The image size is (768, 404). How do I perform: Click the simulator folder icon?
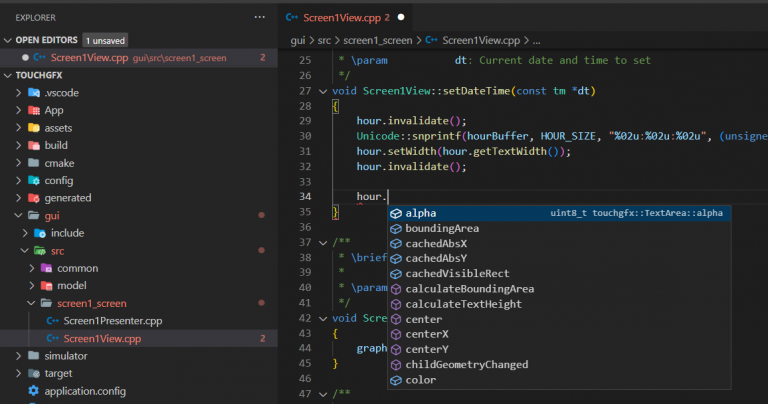(33, 355)
